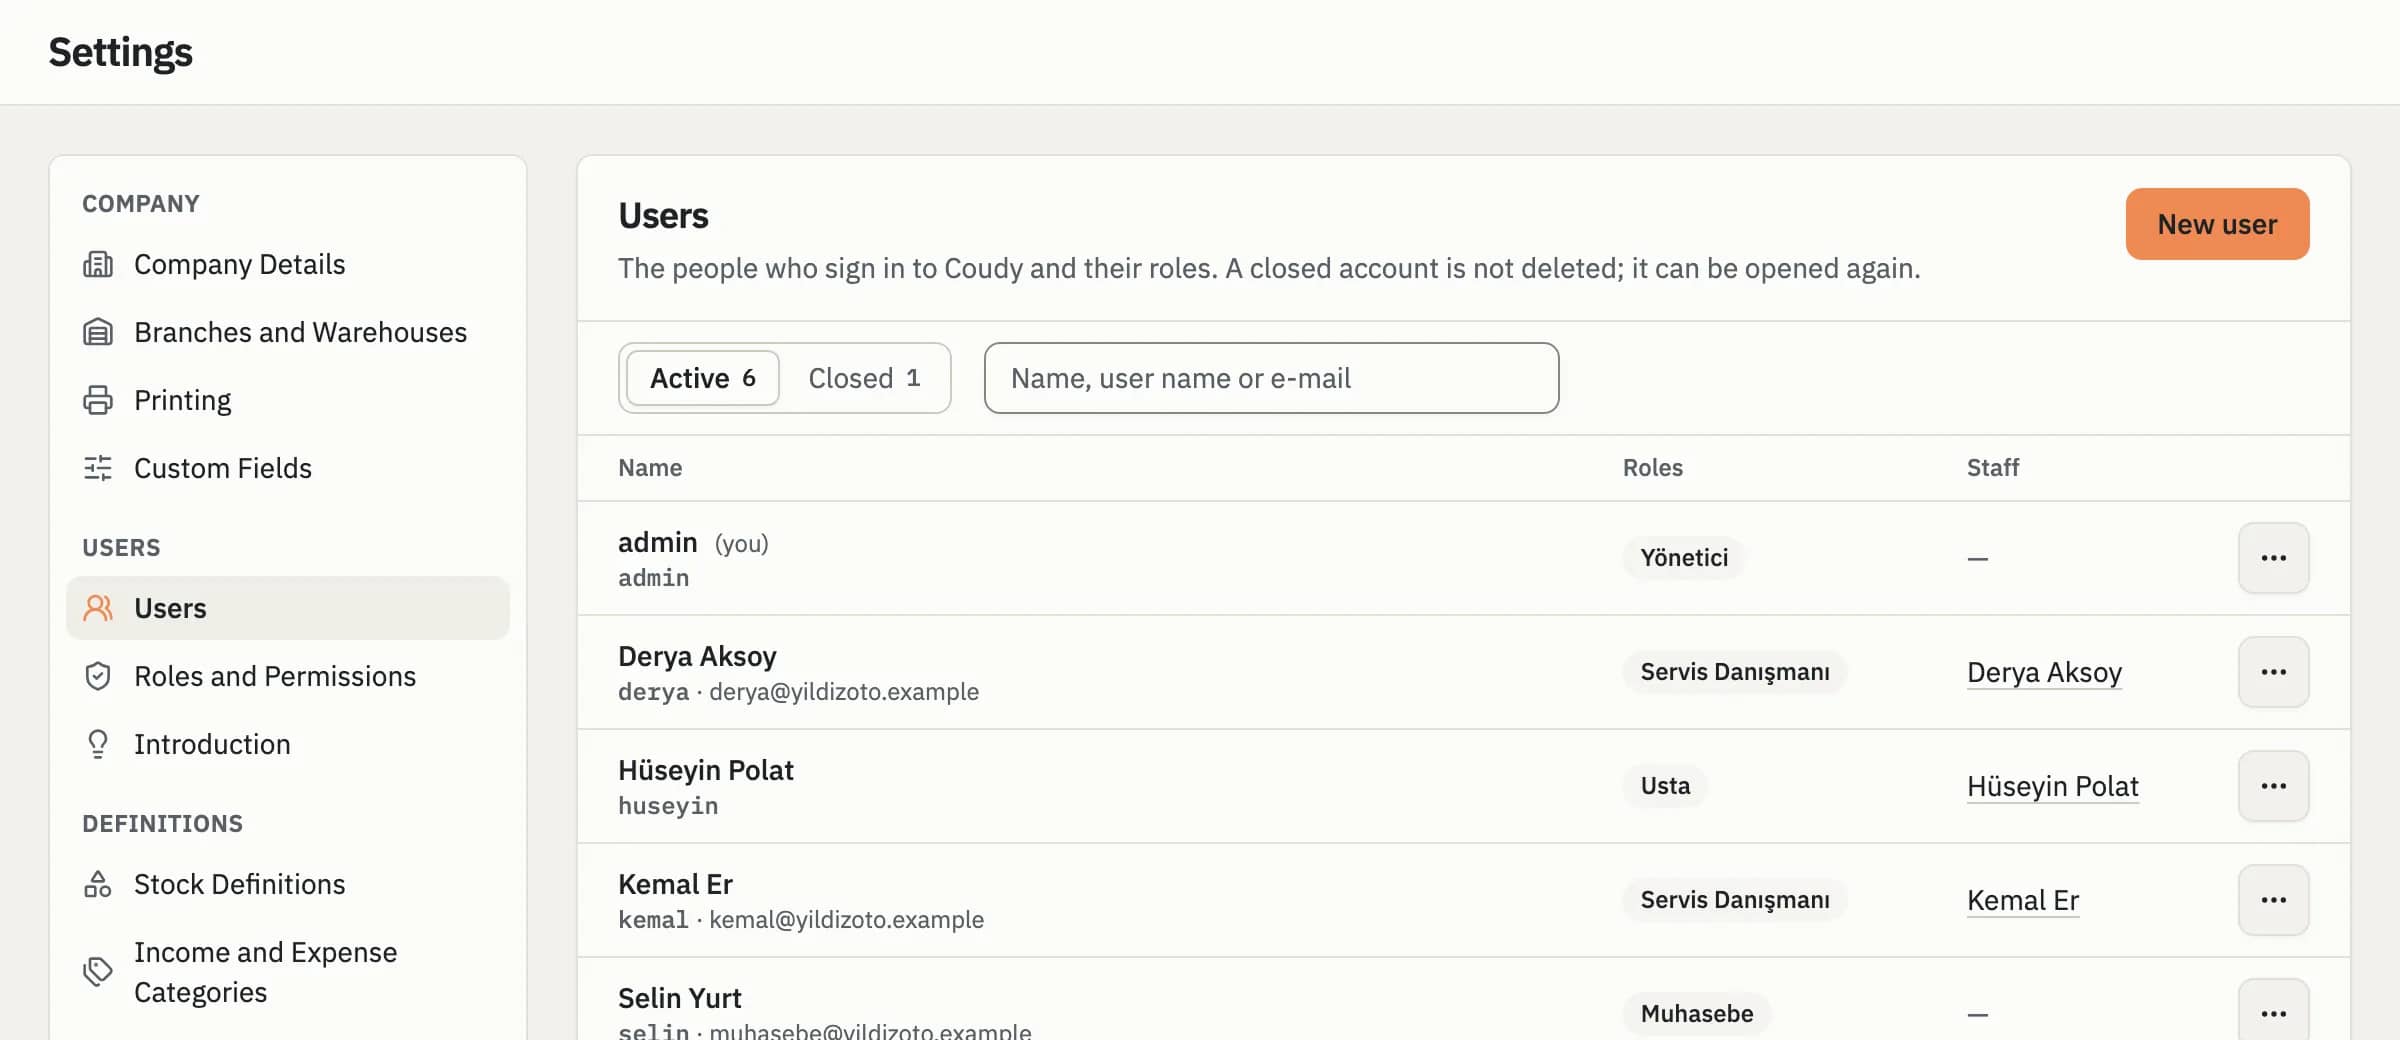2400x1040 pixels.
Task: Open Roles and Permissions
Action: pyautogui.click(x=288, y=676)
